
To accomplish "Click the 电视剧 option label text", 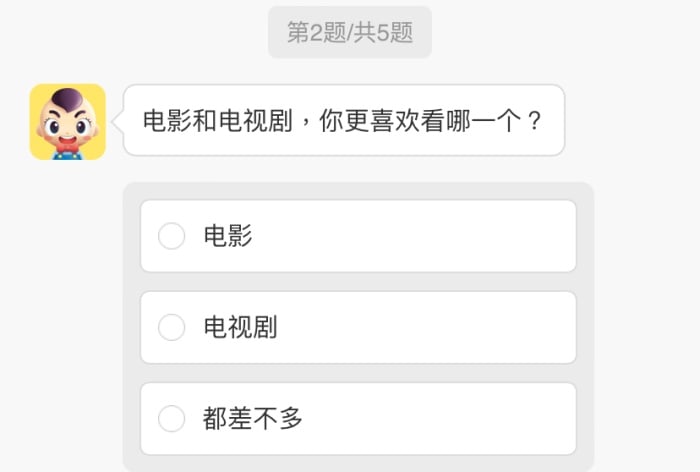I will (x=240, y=327).
